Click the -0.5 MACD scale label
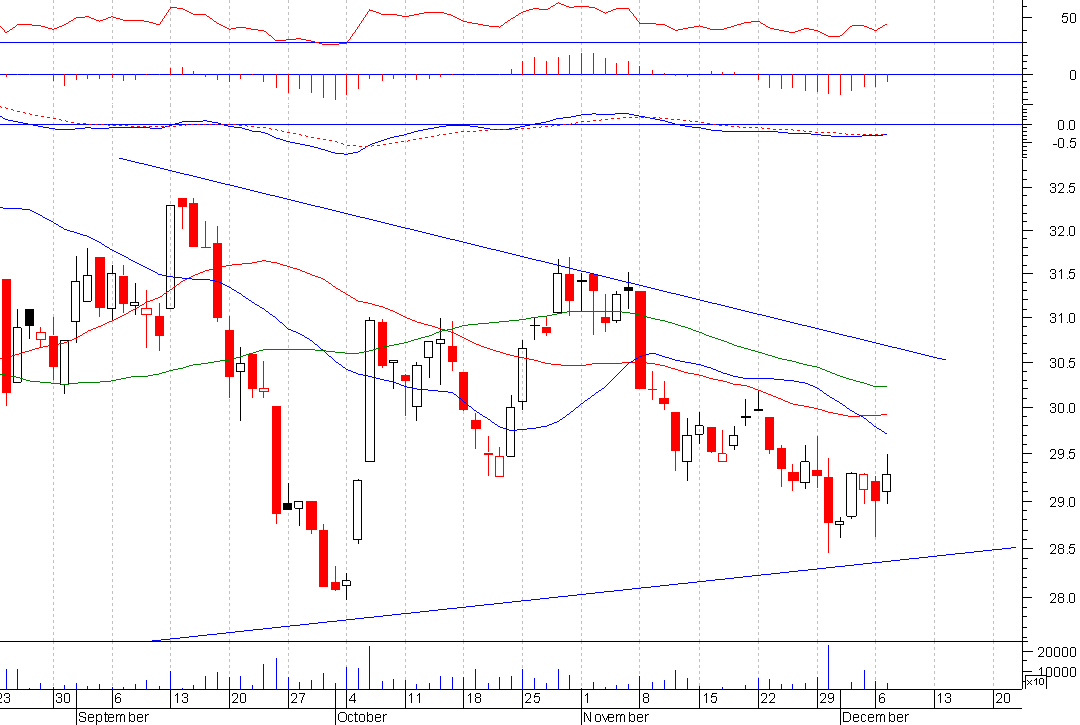The height and width of the screenshot is (725, 1080). (1064, 143)
